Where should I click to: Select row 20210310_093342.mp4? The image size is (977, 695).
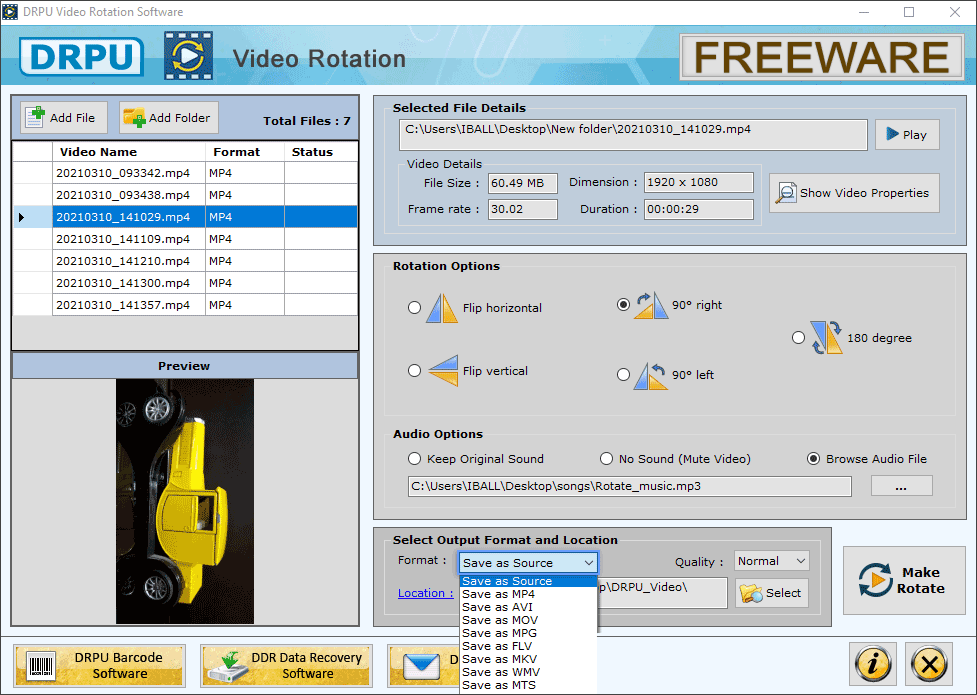(185, 173)
